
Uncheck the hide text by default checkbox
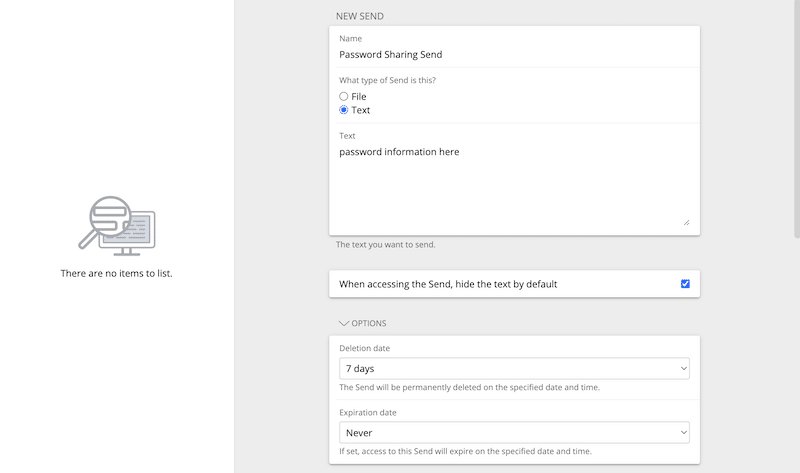click(685, 284)
